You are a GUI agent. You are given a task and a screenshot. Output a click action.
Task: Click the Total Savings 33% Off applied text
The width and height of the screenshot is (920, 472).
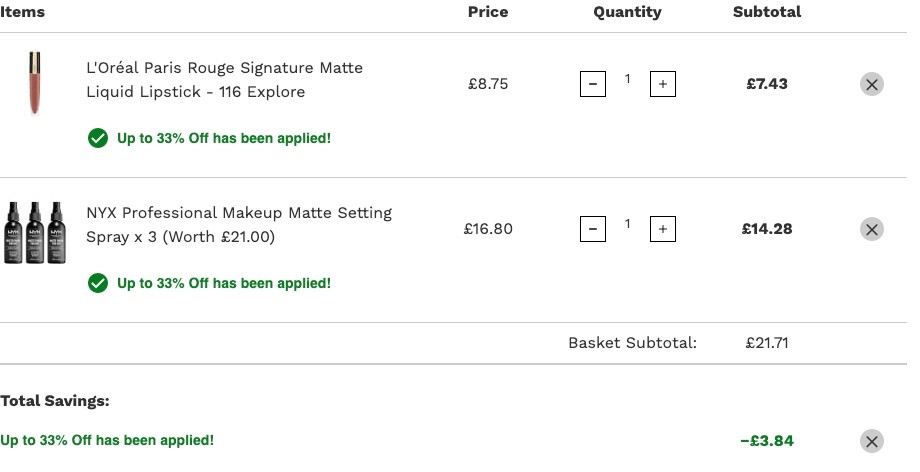tap(107, 440)
